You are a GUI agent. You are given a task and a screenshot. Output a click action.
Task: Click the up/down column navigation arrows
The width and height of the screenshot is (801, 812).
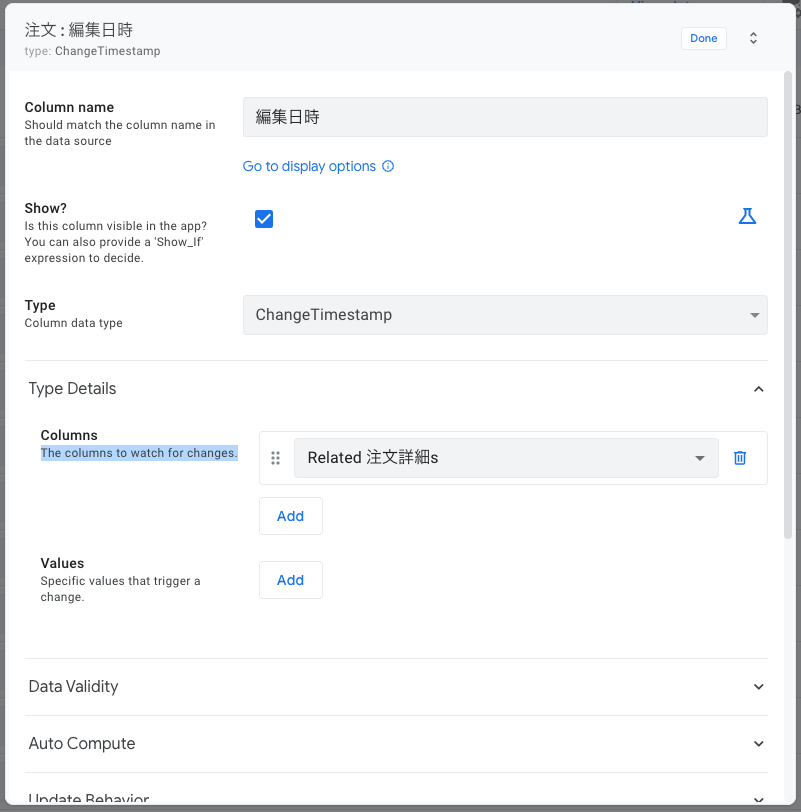[x=753, y=38]
